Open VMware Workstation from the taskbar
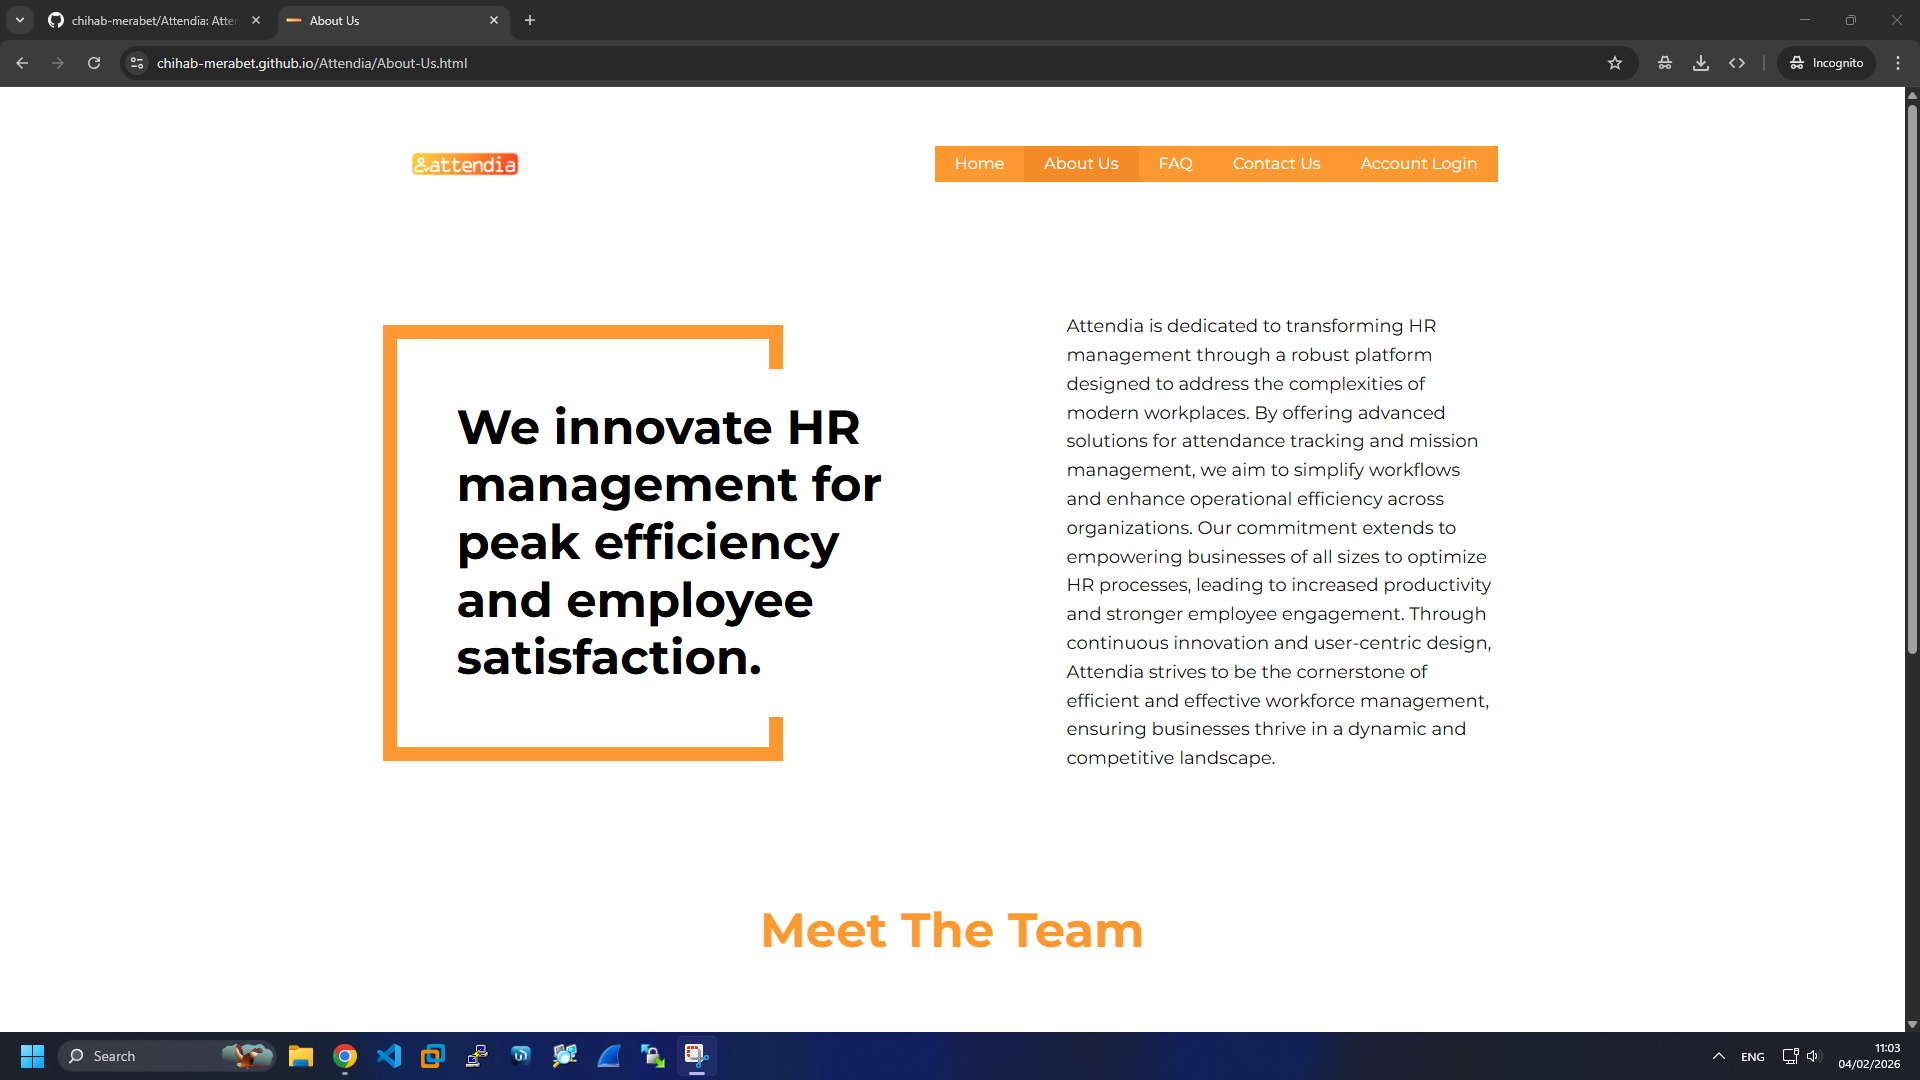This screenshot has width=1920, height=1080. point(432,1056)
